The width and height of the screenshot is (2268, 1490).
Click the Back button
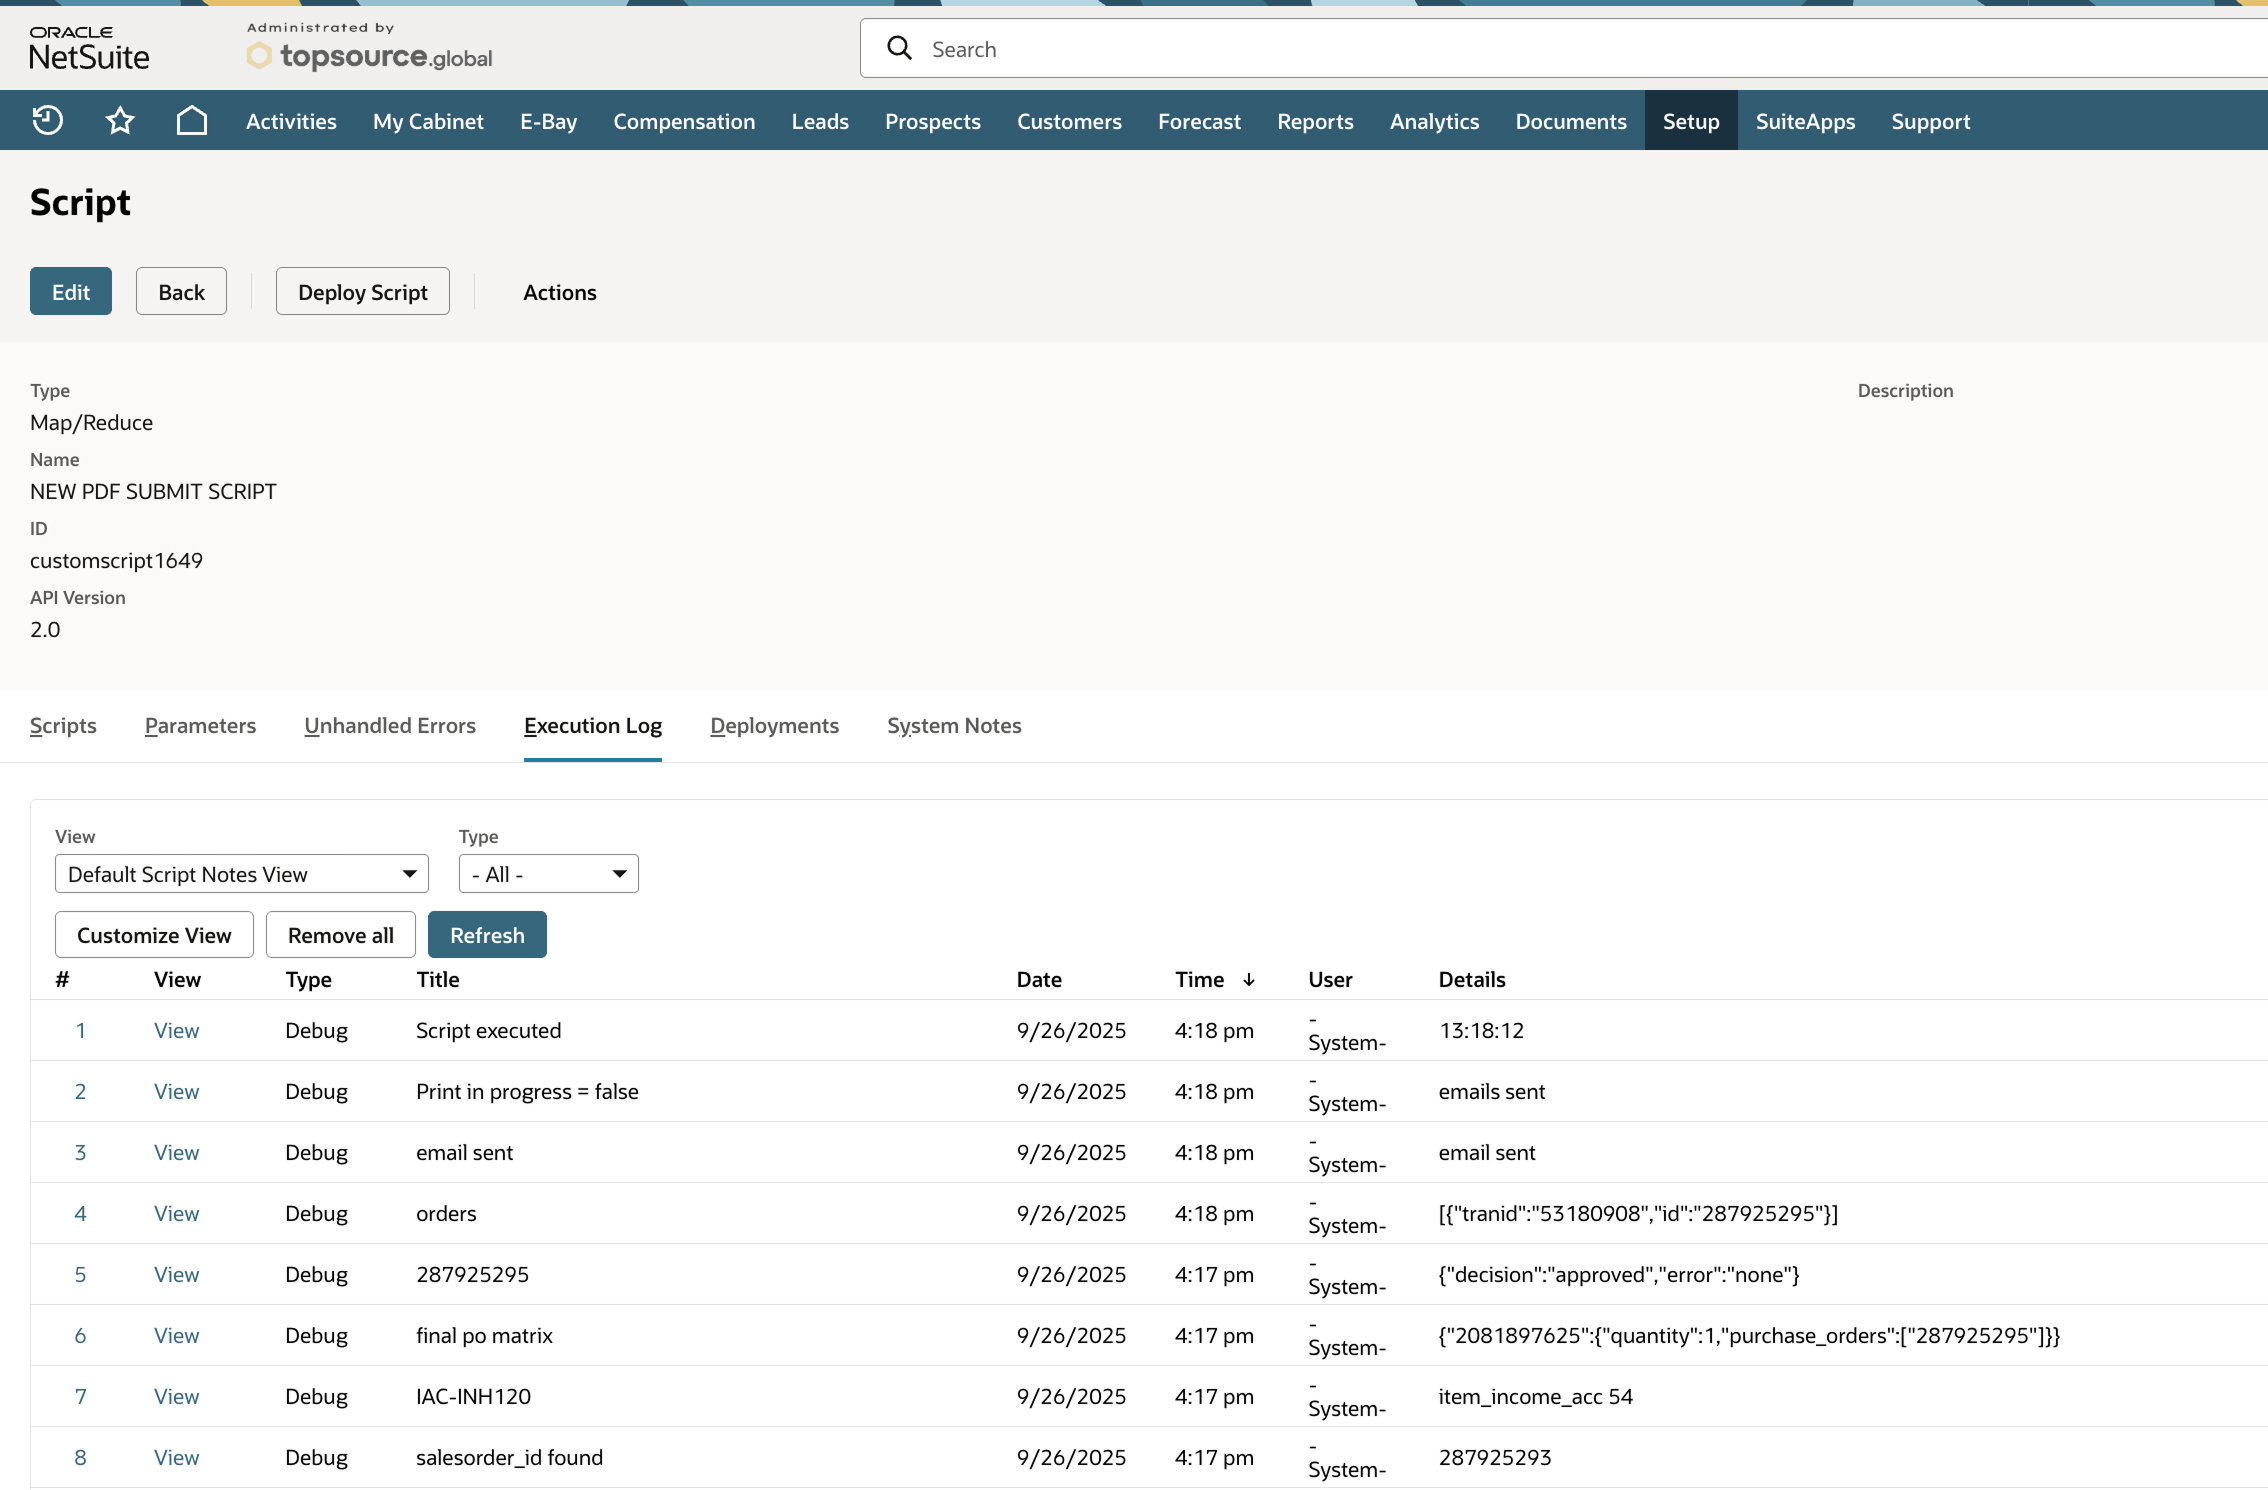coord(181,291)
